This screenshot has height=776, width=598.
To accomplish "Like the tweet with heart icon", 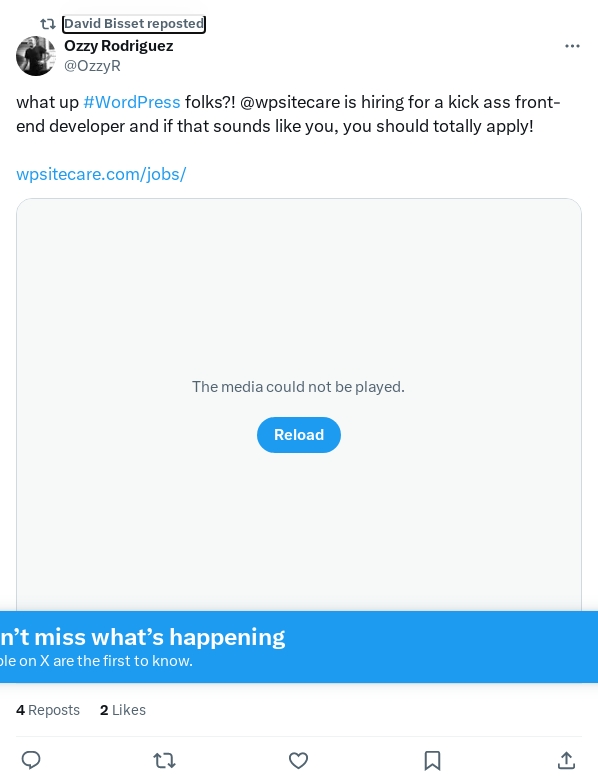I will click(x=299, y=760).
